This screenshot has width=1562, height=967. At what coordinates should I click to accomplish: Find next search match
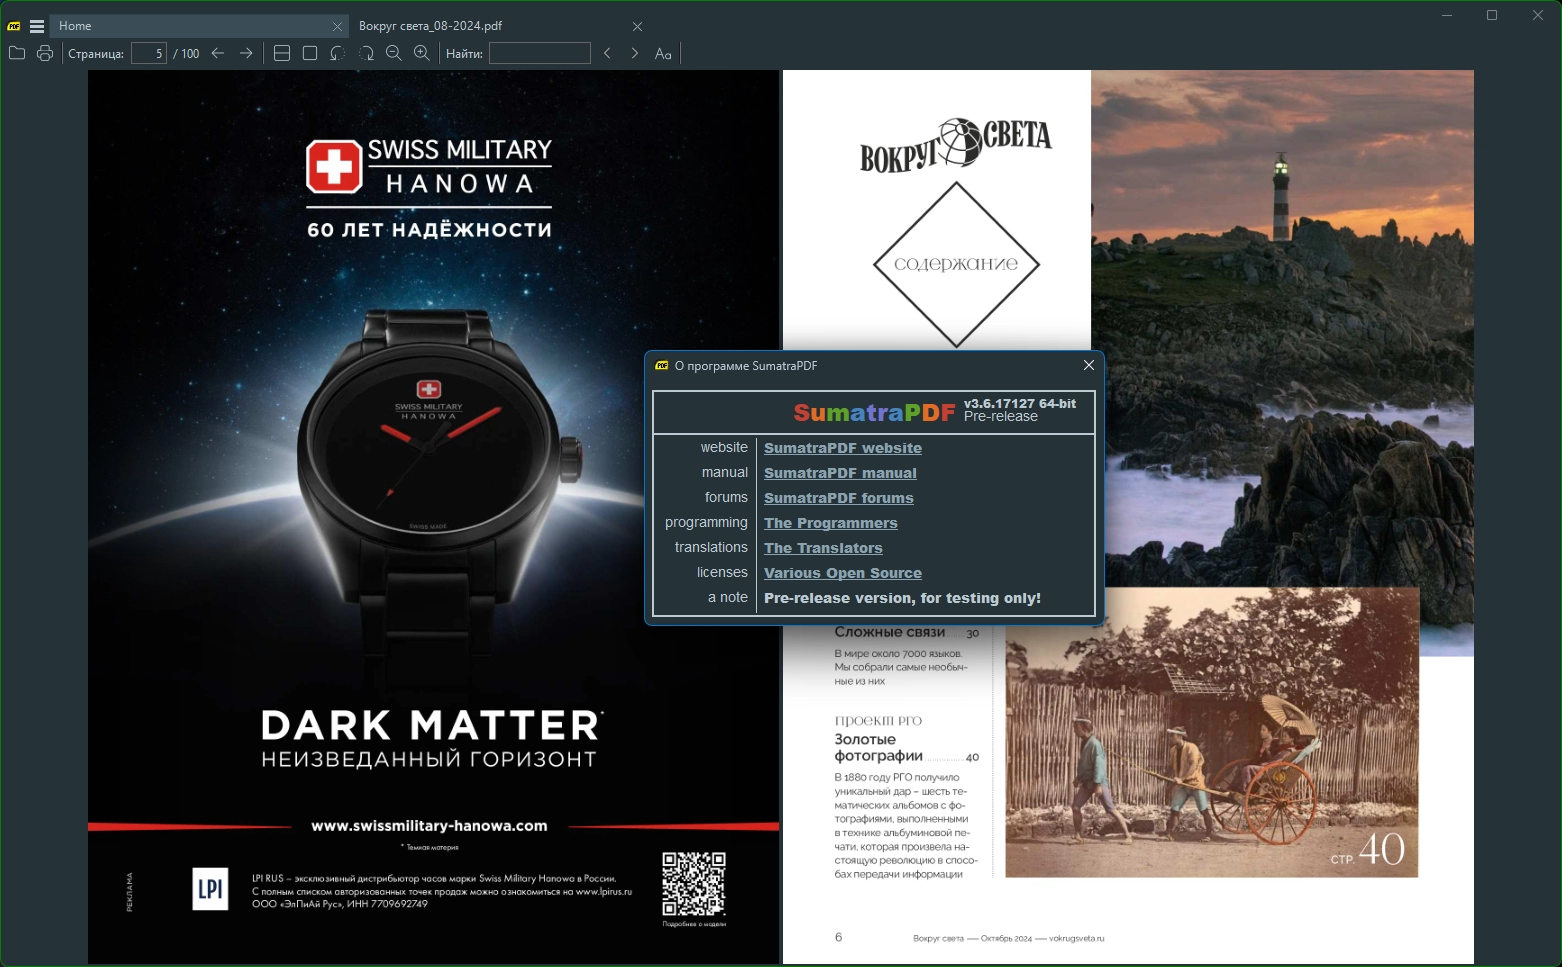pos(635,53)
